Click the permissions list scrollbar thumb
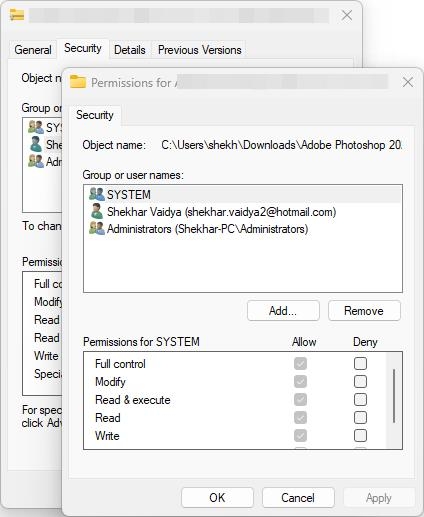424x517 pixels. click(394, 396)
